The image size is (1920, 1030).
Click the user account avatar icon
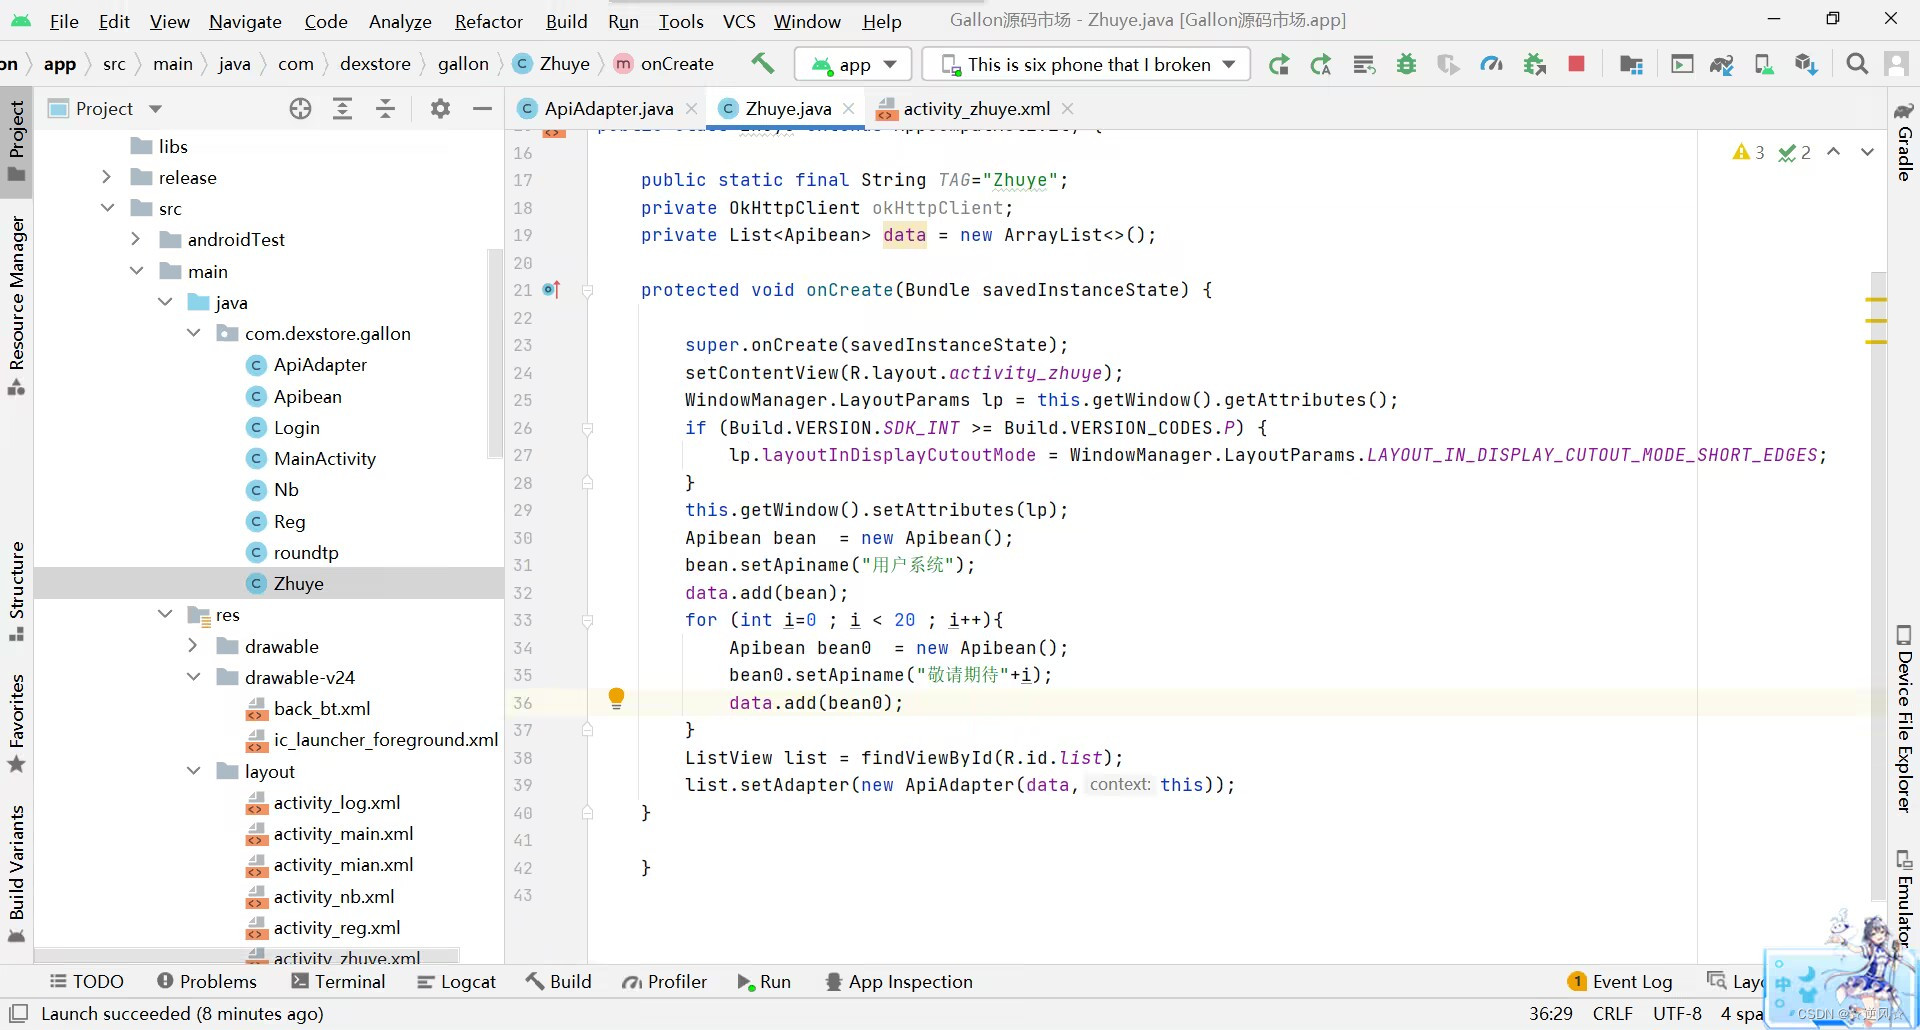point(1896,64)
